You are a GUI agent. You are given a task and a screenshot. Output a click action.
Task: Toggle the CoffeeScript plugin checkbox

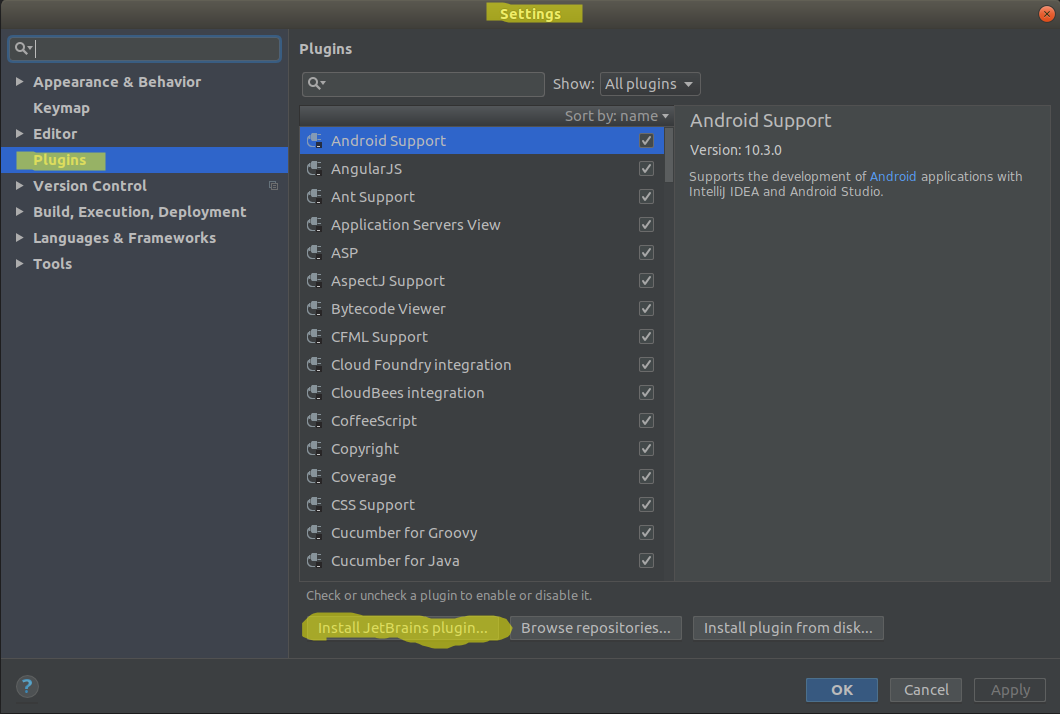[x=646, y=421]
